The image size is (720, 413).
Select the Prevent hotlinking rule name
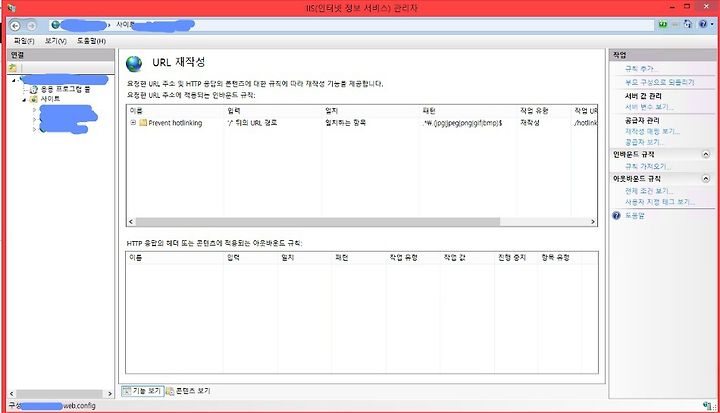point(175,123)
